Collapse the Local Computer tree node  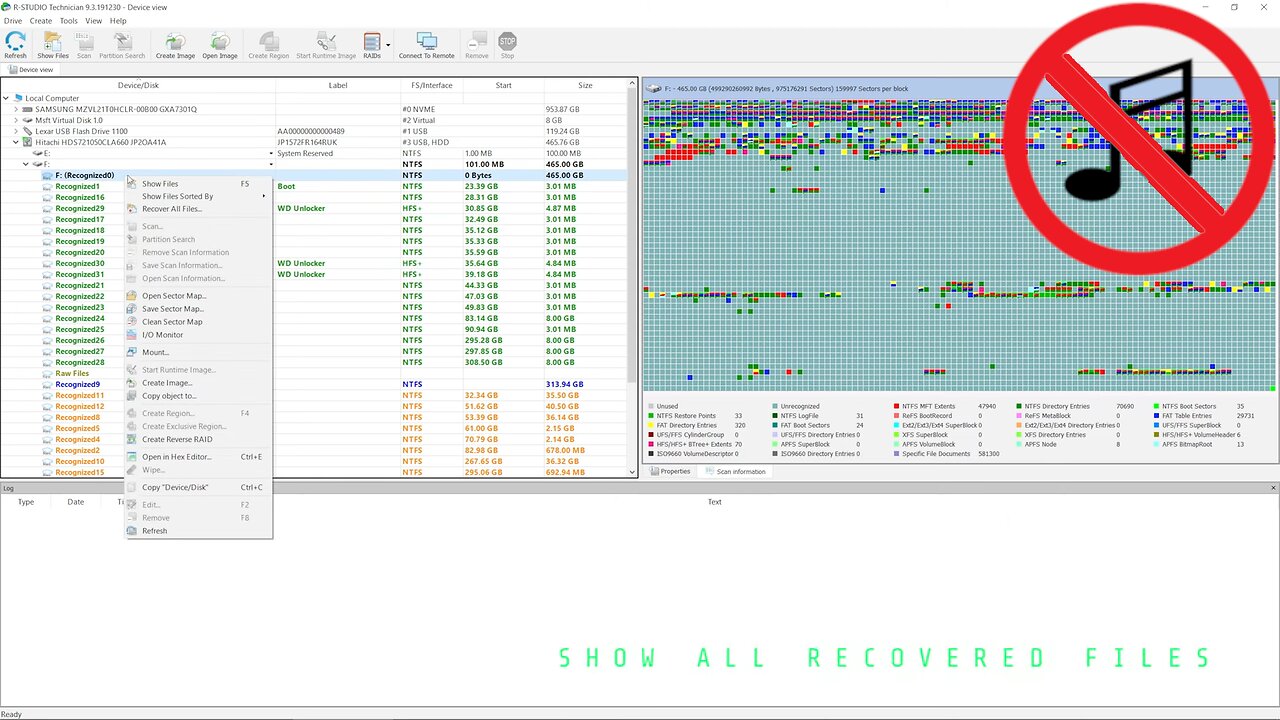6,98
